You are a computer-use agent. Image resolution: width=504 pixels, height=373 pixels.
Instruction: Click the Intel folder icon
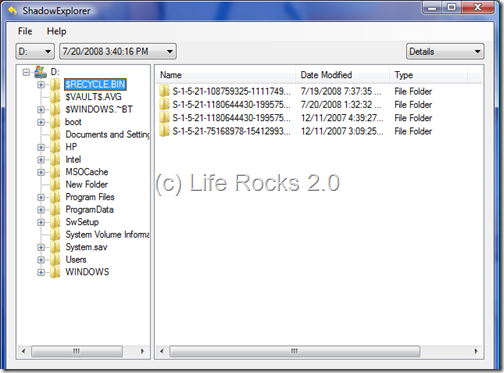pos(55,159)
